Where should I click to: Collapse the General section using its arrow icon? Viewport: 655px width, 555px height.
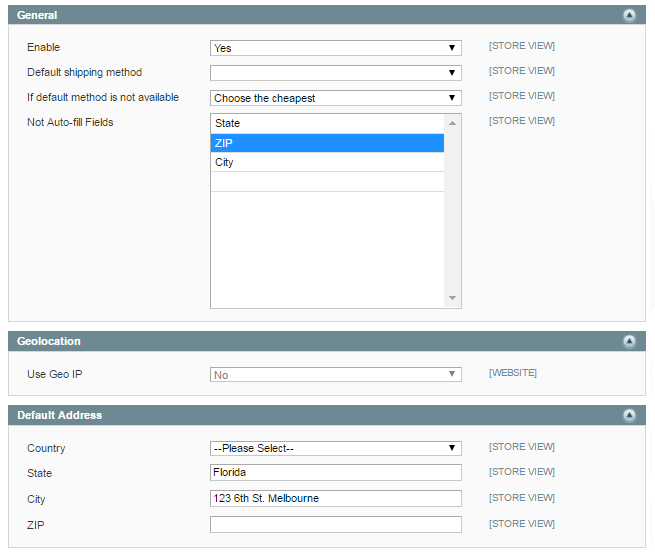tap(629, 15)
